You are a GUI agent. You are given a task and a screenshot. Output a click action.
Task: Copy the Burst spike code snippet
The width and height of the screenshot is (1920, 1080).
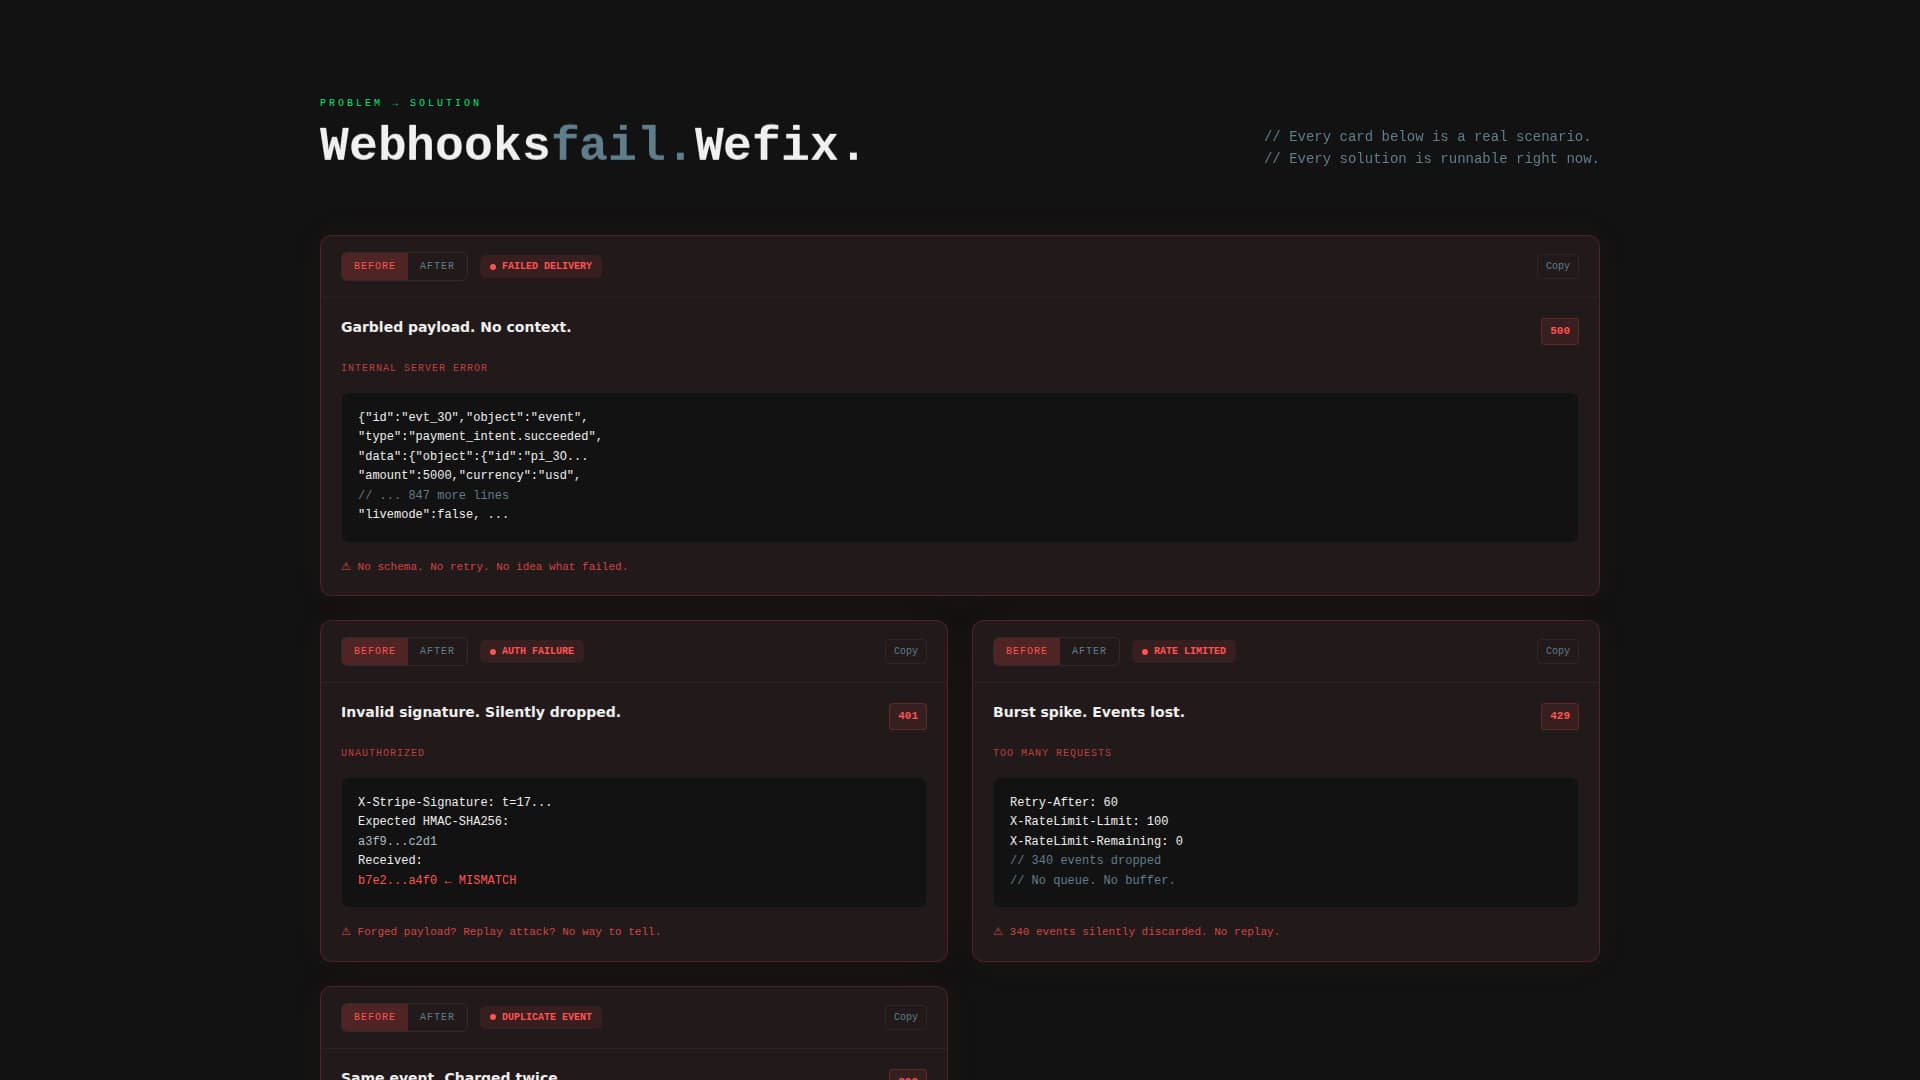click(1557, 650)
